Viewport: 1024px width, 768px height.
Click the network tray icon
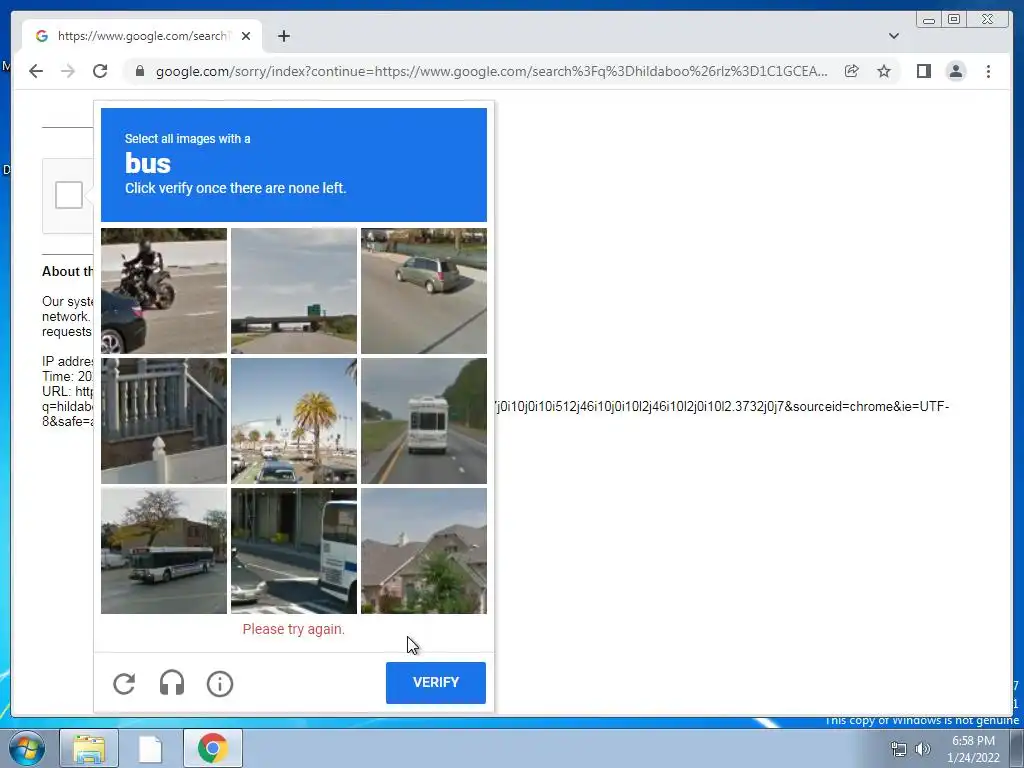[x=899, y=749]
